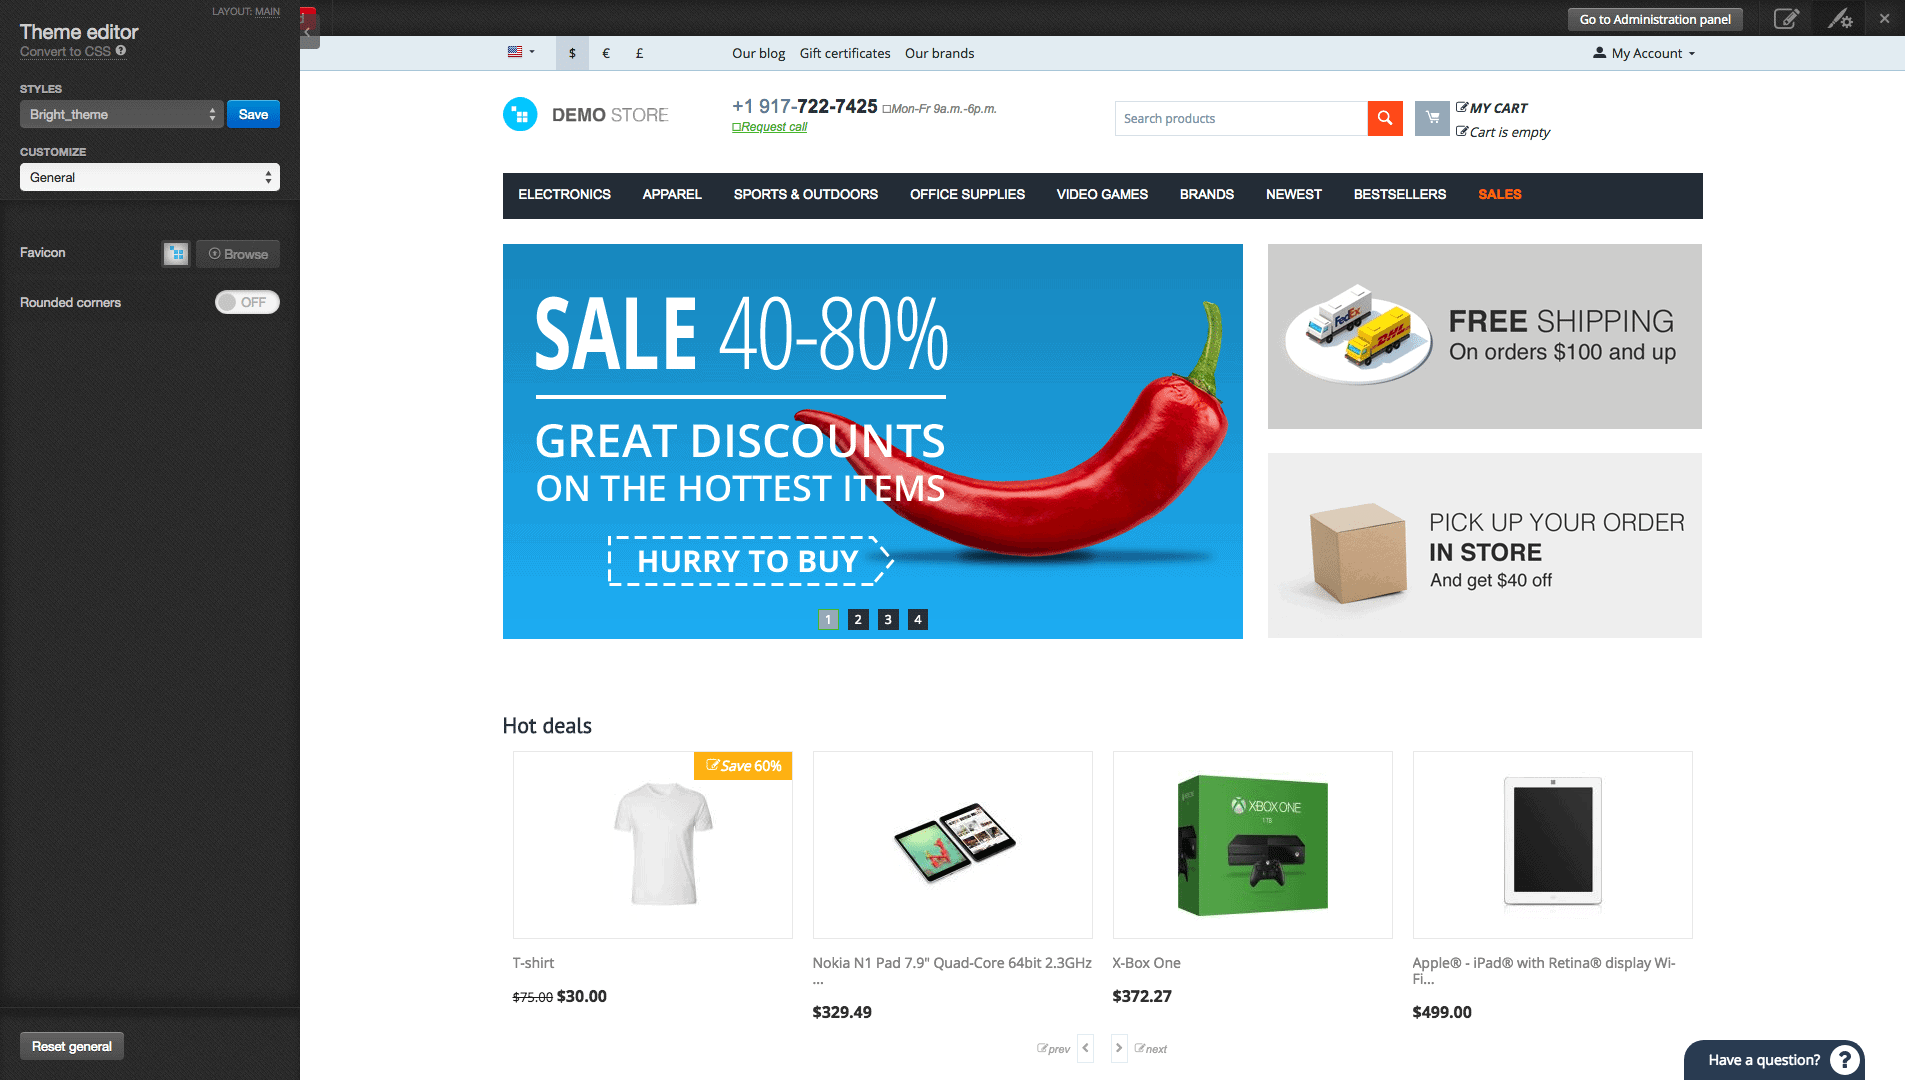
Task: Collapse the theme editor side panel arrow
Action: (x=308, y=32)
